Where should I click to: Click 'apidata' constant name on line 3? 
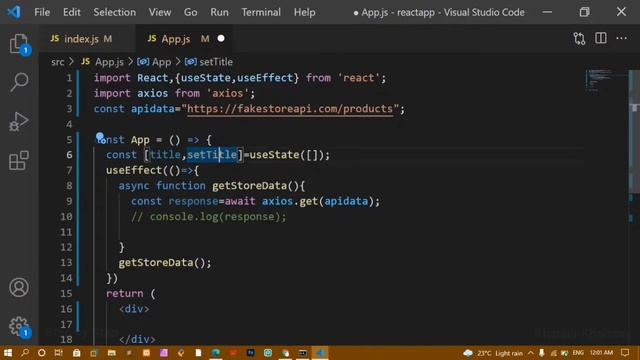pyautogui.click(x=153, y=109)
